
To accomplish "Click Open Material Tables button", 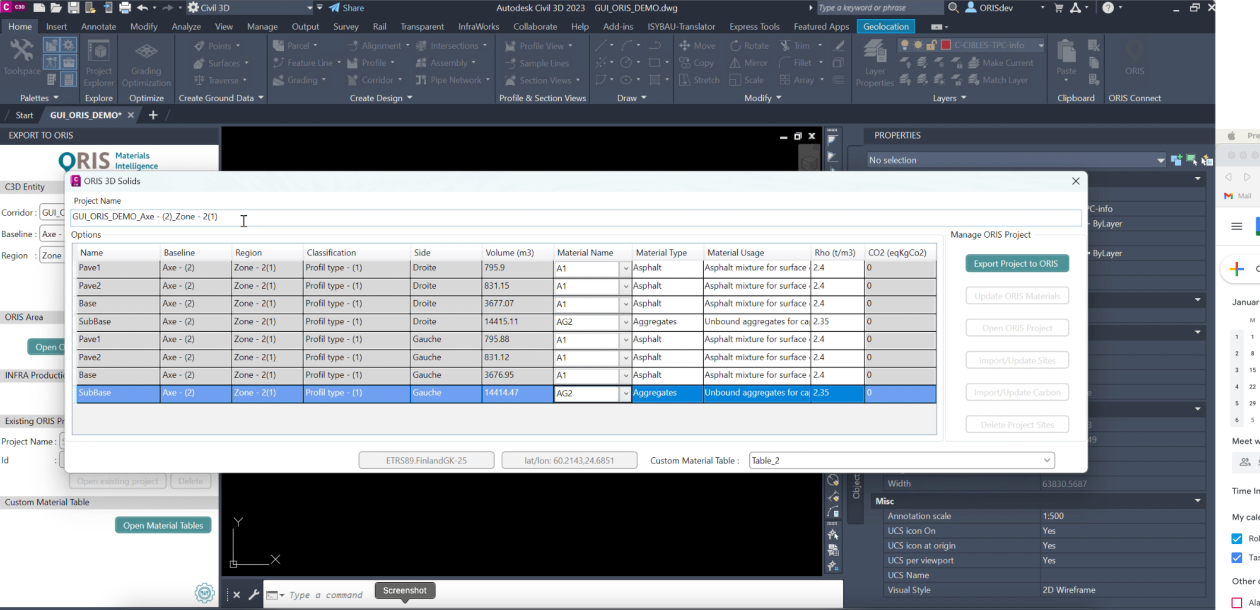I will click(164, 525).
